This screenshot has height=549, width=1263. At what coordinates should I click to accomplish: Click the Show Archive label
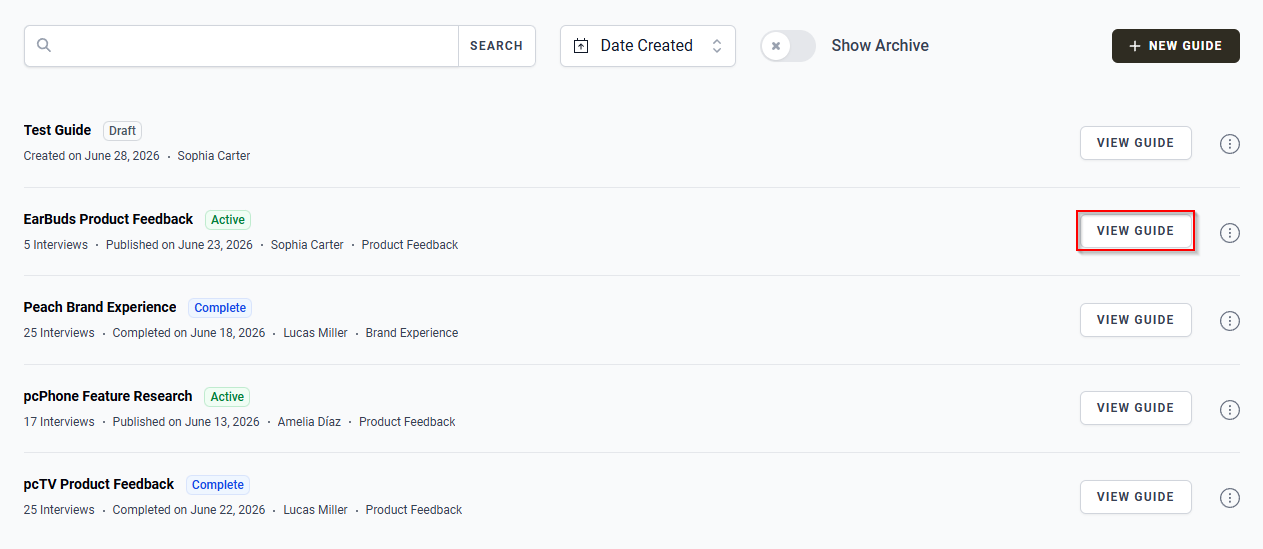coord(880,46)
